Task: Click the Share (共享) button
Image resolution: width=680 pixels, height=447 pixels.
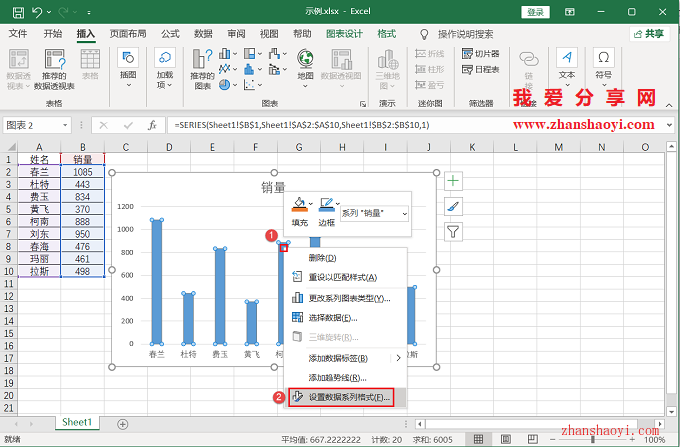Action: pos(649,34)
